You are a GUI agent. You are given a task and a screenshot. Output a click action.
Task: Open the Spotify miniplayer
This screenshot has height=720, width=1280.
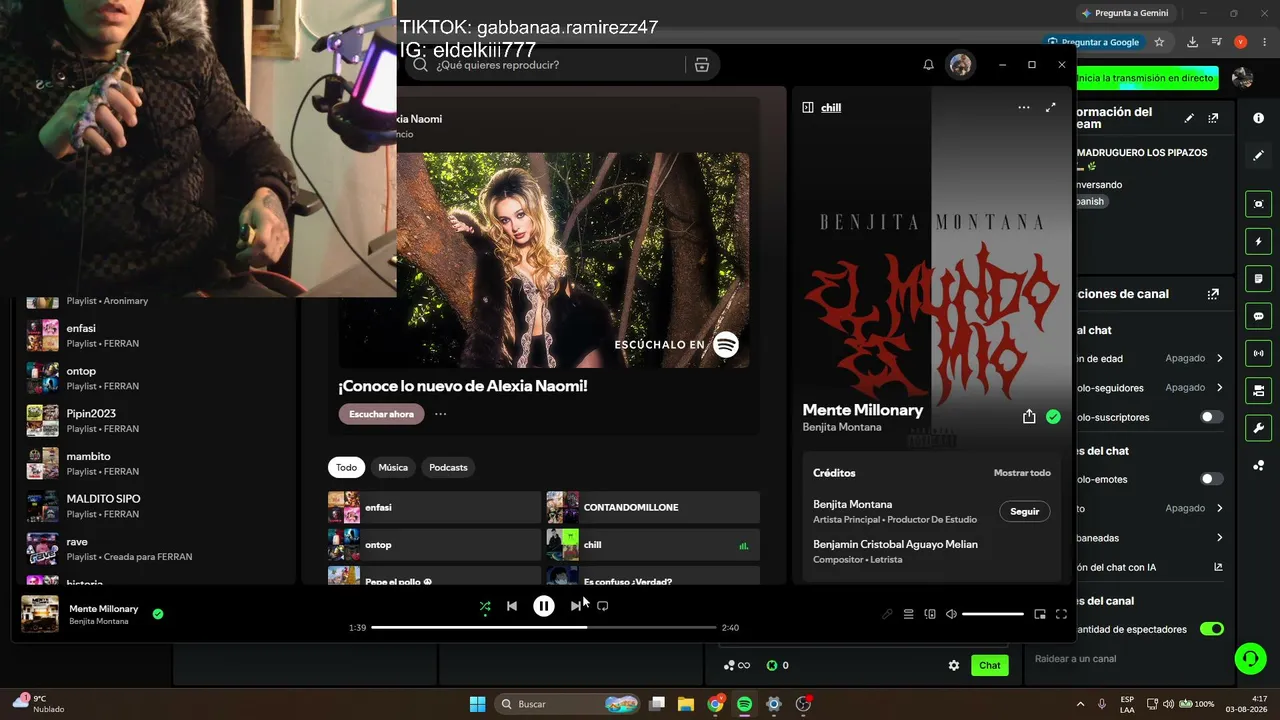click(1040, 614)
